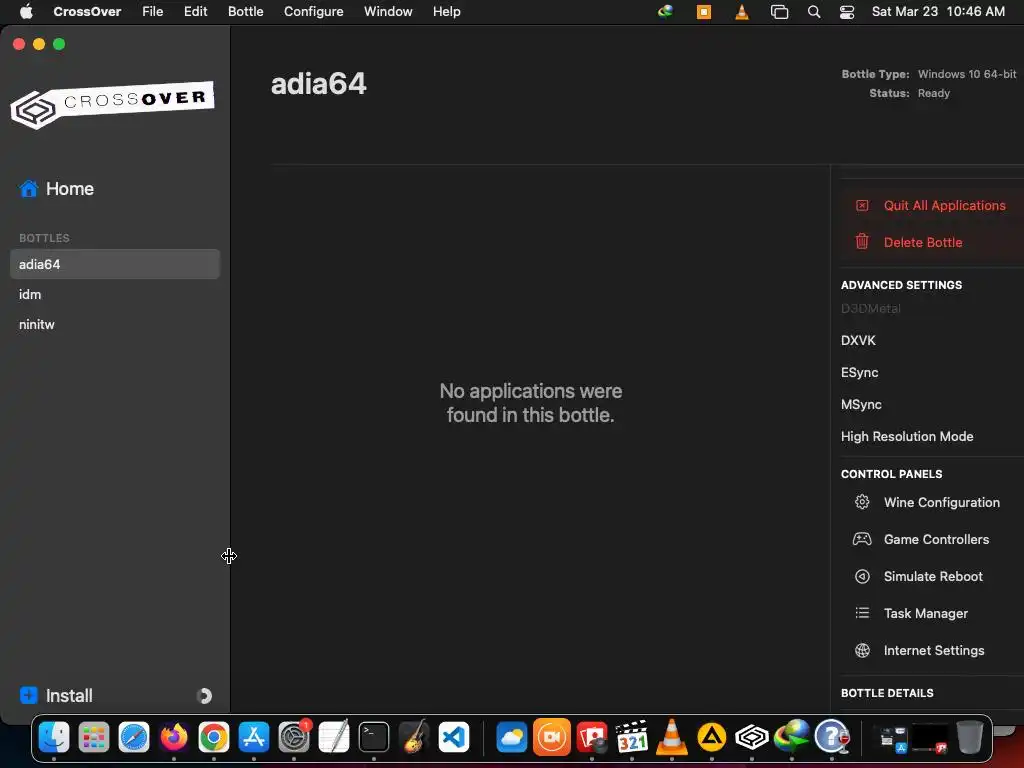Viewport: 1024px width, 768px height.
Task: Click the MSync setting label
Action: (861, 404)
